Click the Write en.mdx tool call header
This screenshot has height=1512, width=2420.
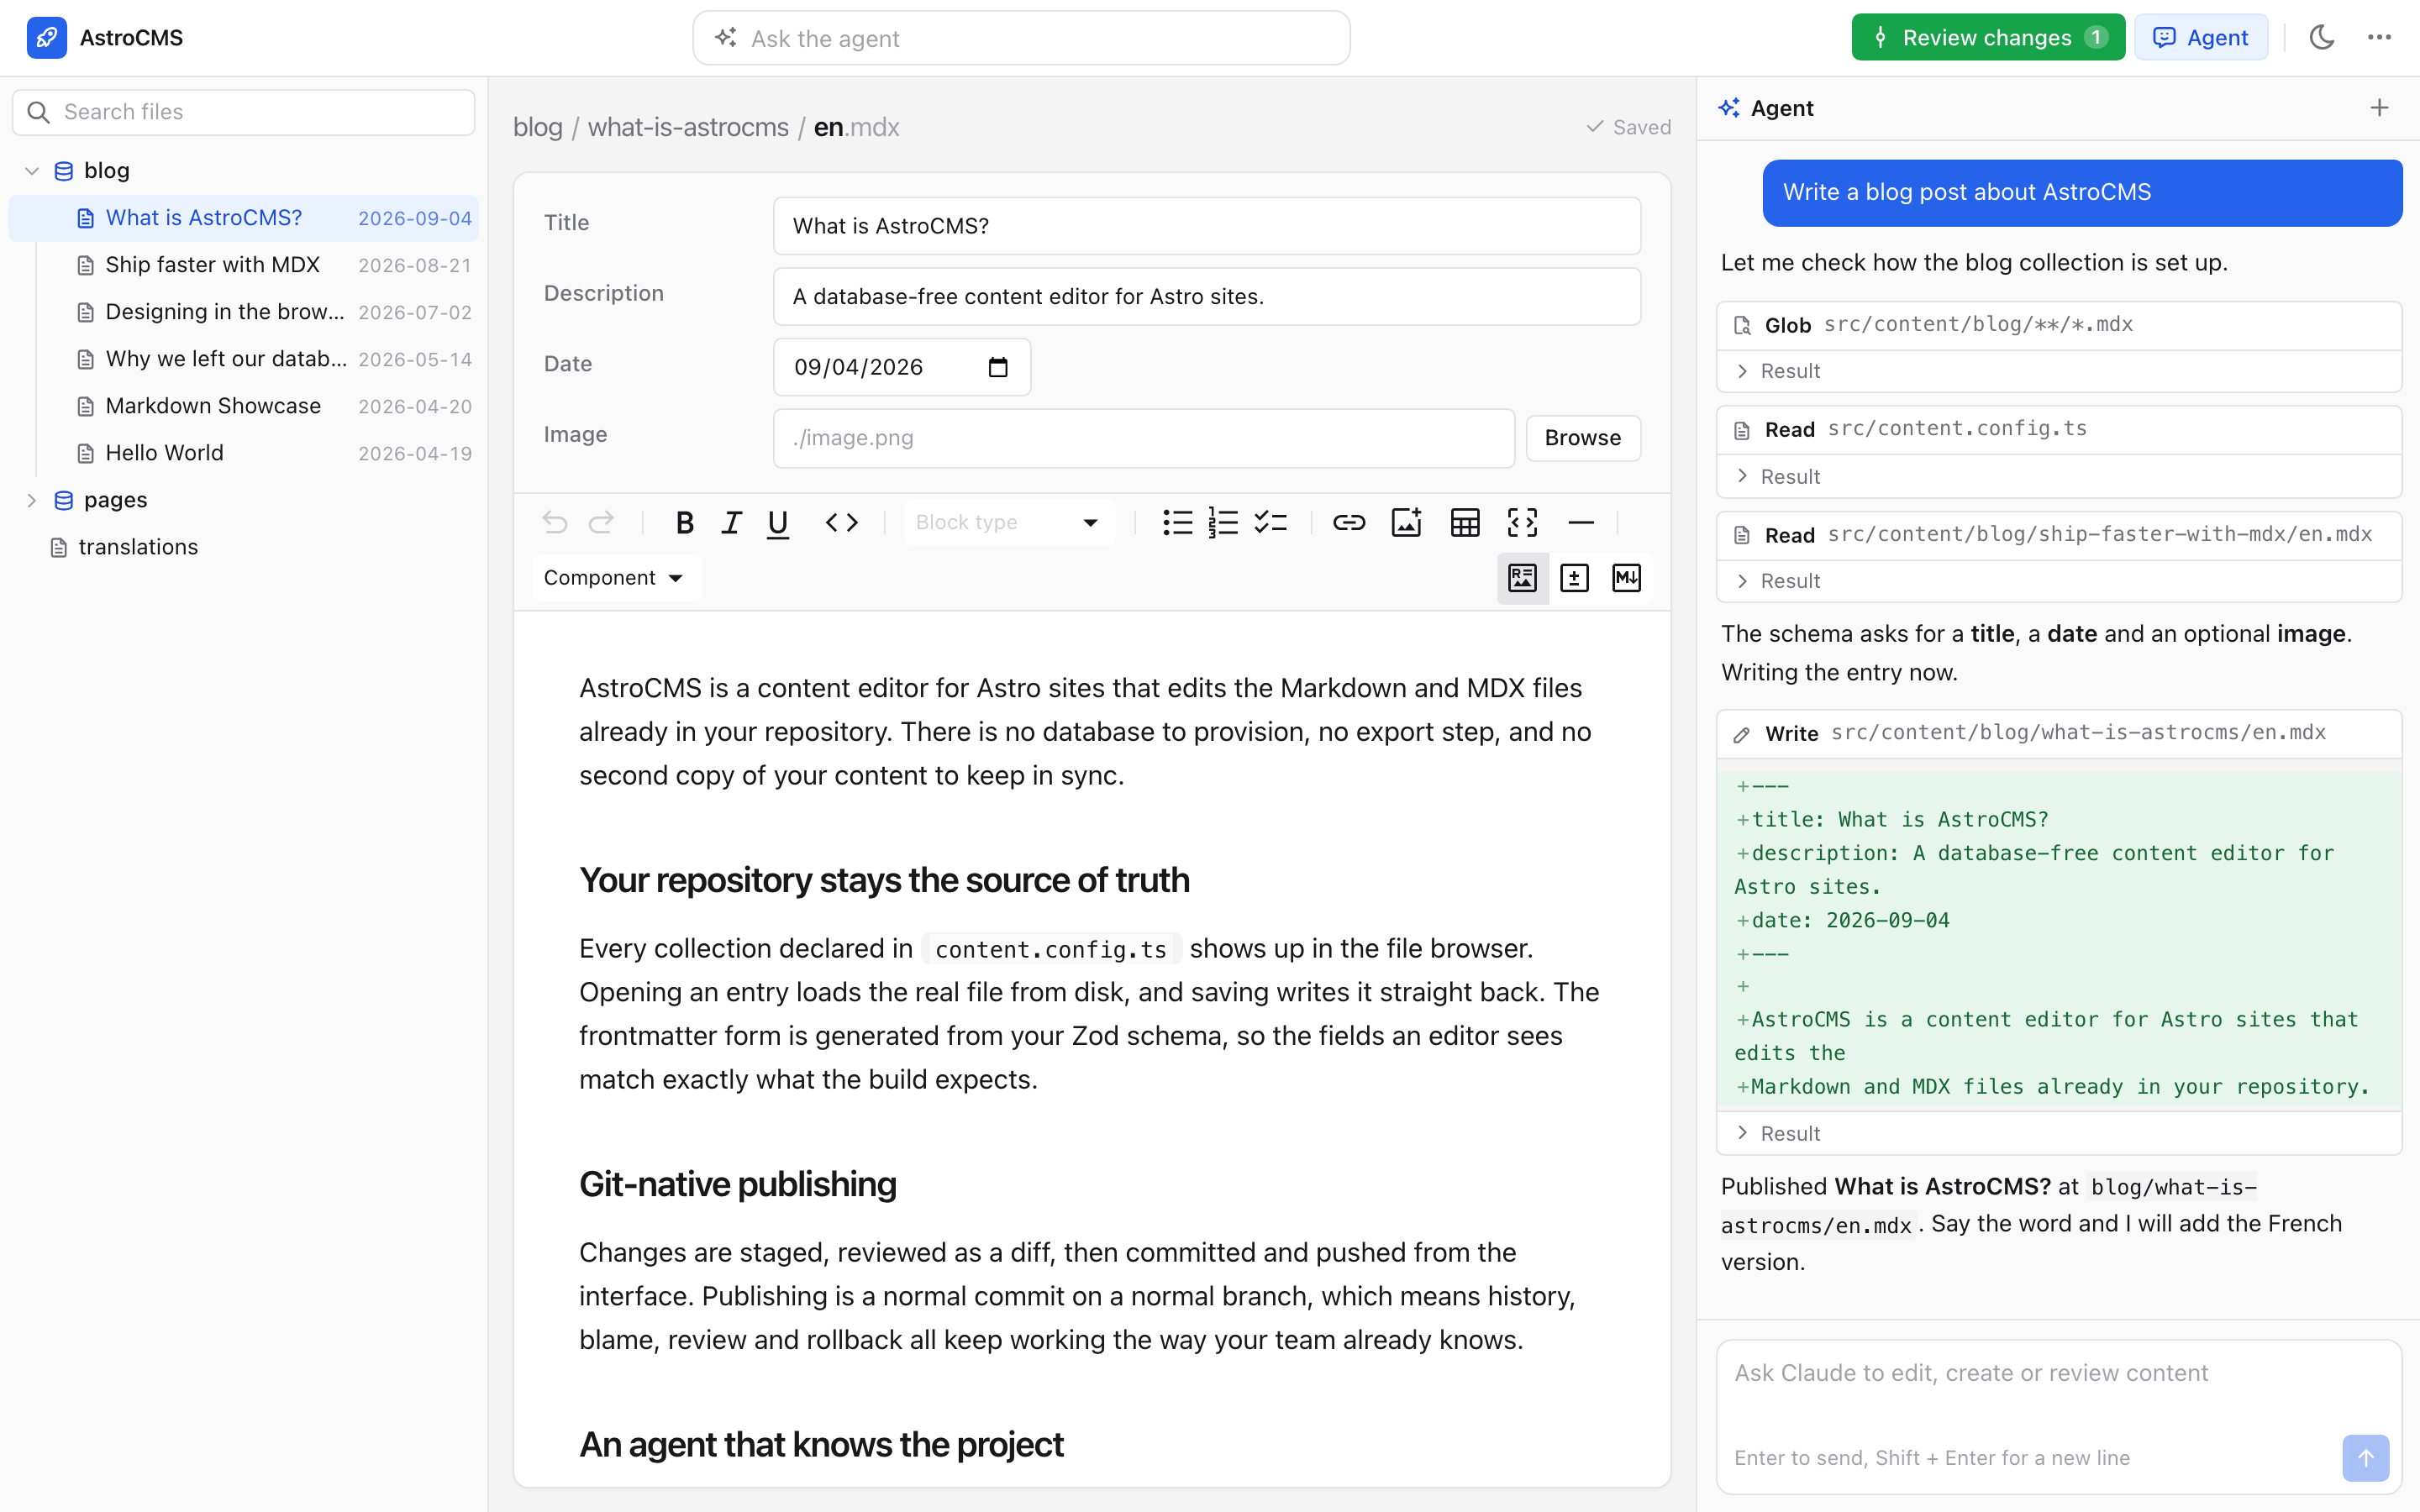pyautogui.click(x=2058, y=733)
